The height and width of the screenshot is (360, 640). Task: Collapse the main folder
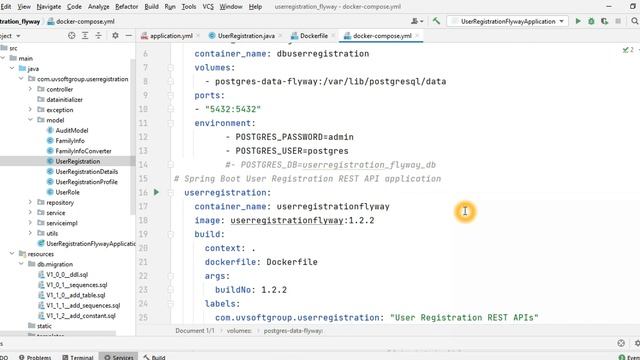tap(3, 58)
